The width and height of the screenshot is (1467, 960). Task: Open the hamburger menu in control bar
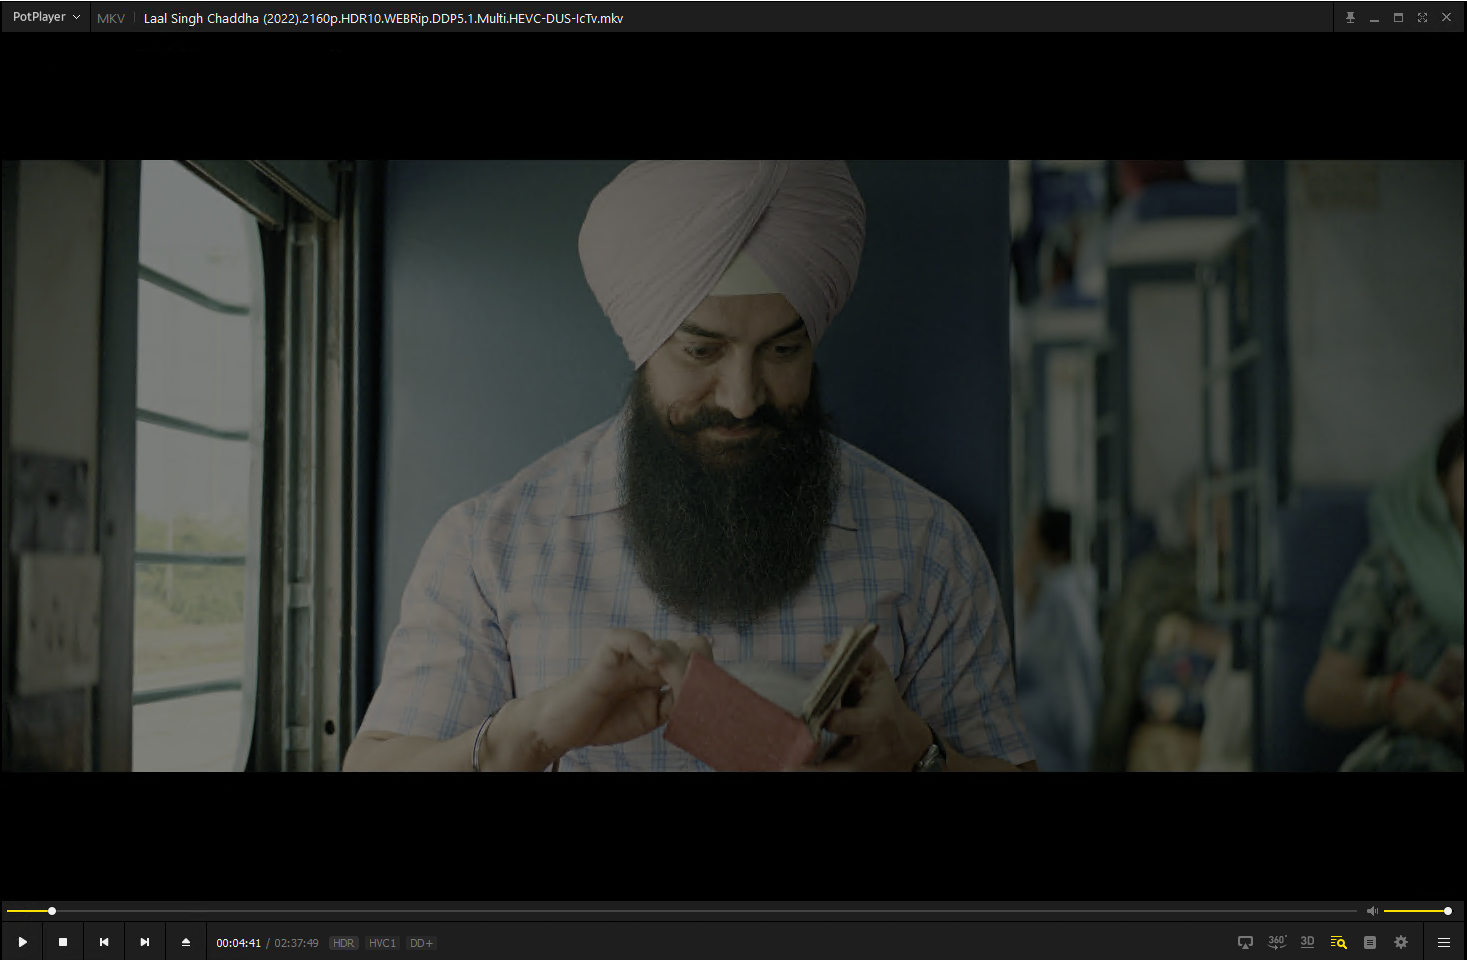(x=1444, y=942)
